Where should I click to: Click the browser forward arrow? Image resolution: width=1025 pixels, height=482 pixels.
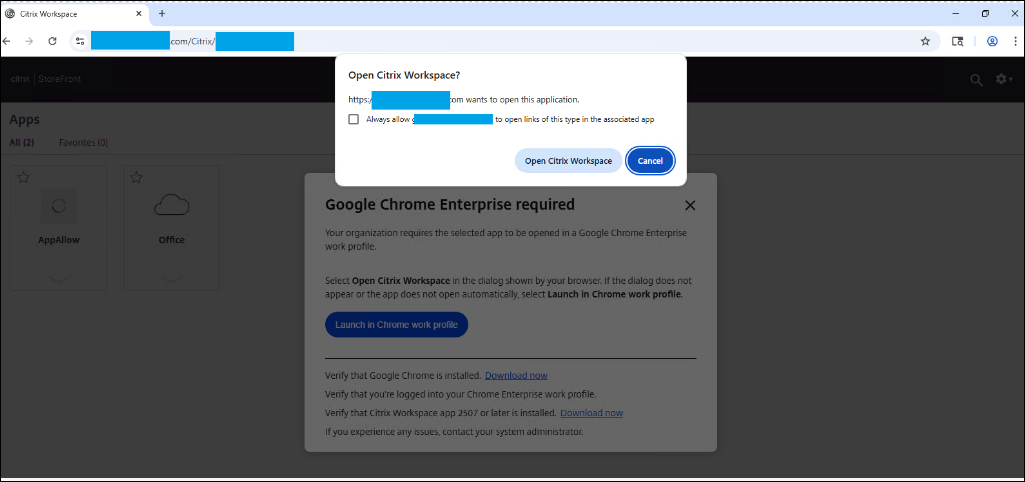click(29, 41)
